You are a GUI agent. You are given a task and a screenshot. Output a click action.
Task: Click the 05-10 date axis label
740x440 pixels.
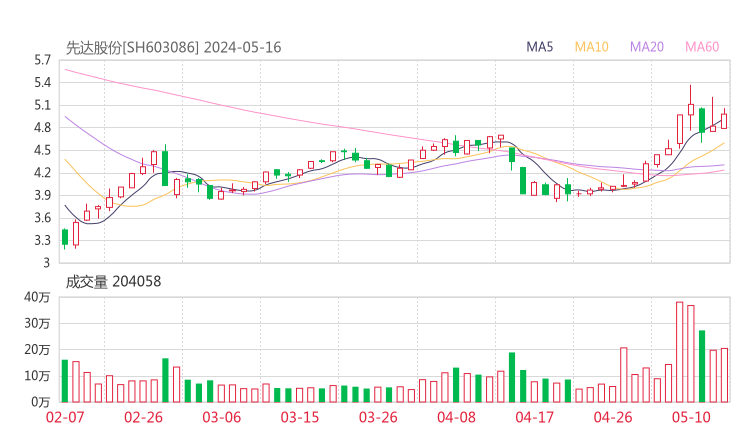[x=691, y=417]
